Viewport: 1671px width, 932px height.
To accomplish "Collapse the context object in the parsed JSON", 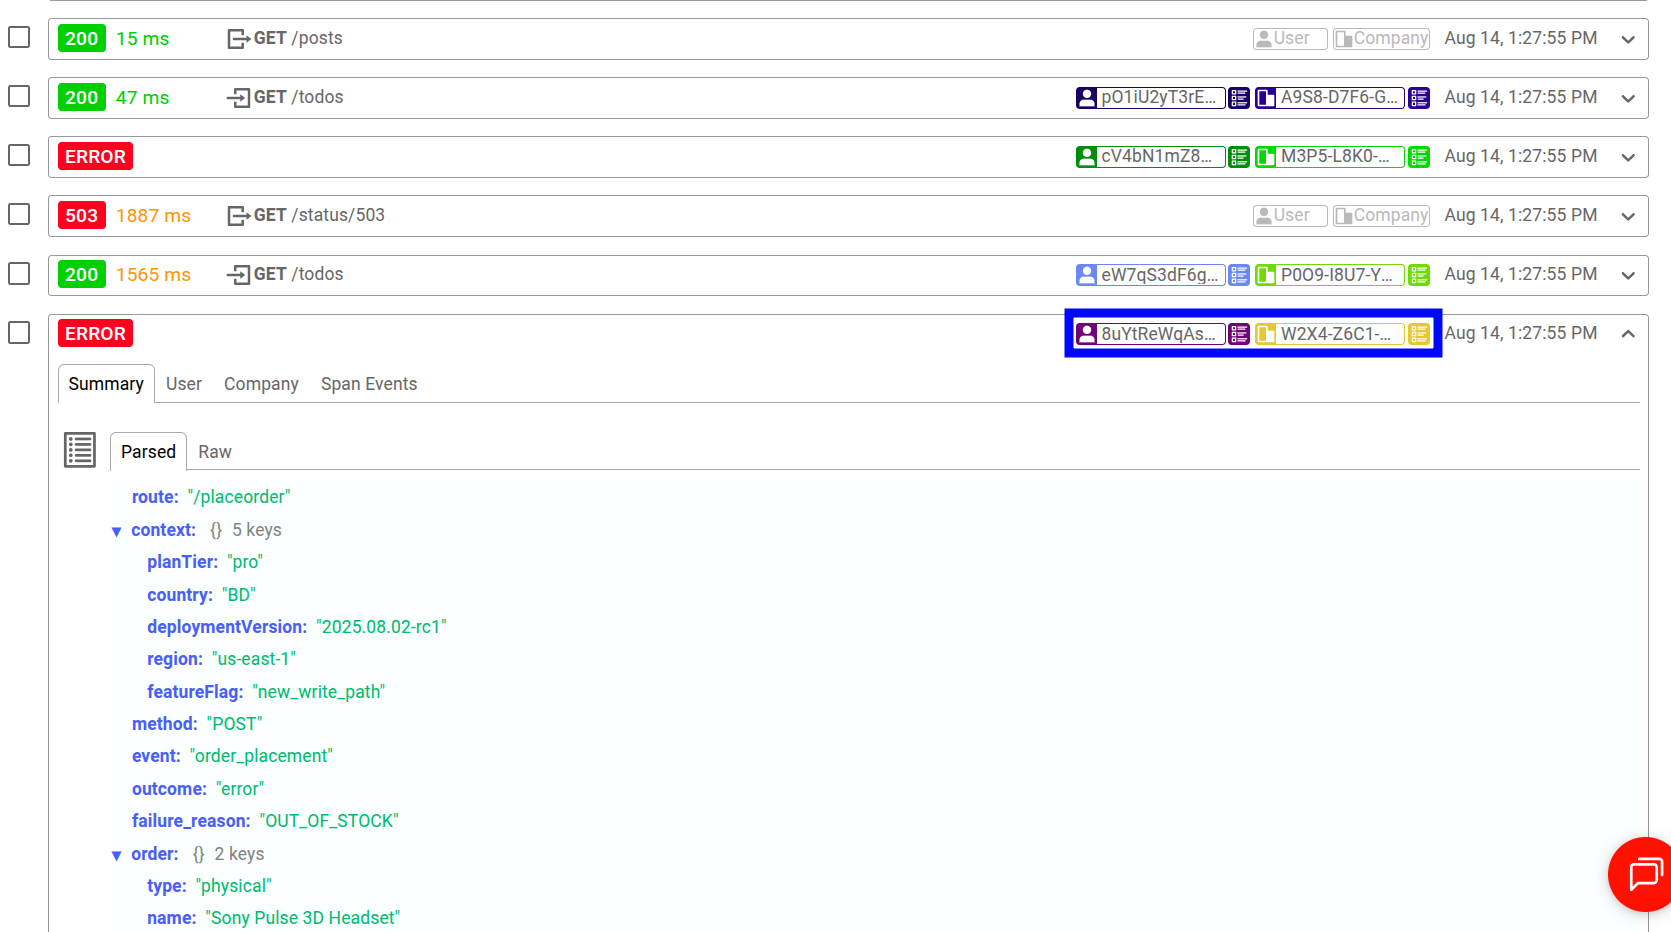I will [x=117, y=530].
